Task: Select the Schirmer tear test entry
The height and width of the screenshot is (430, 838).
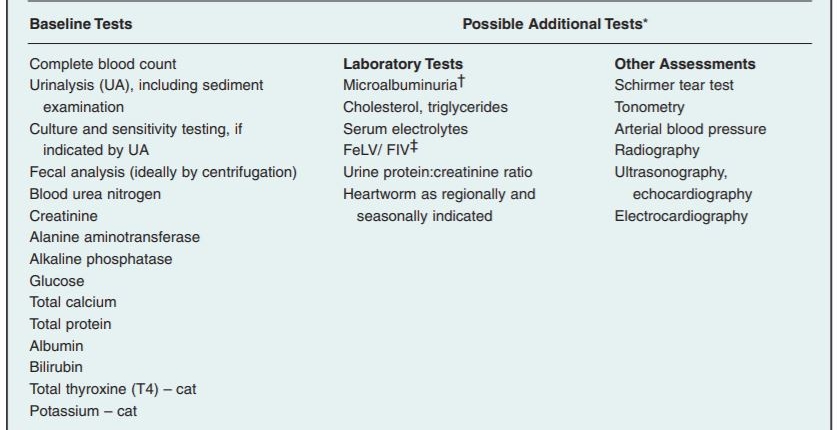Action: (674, 85)
